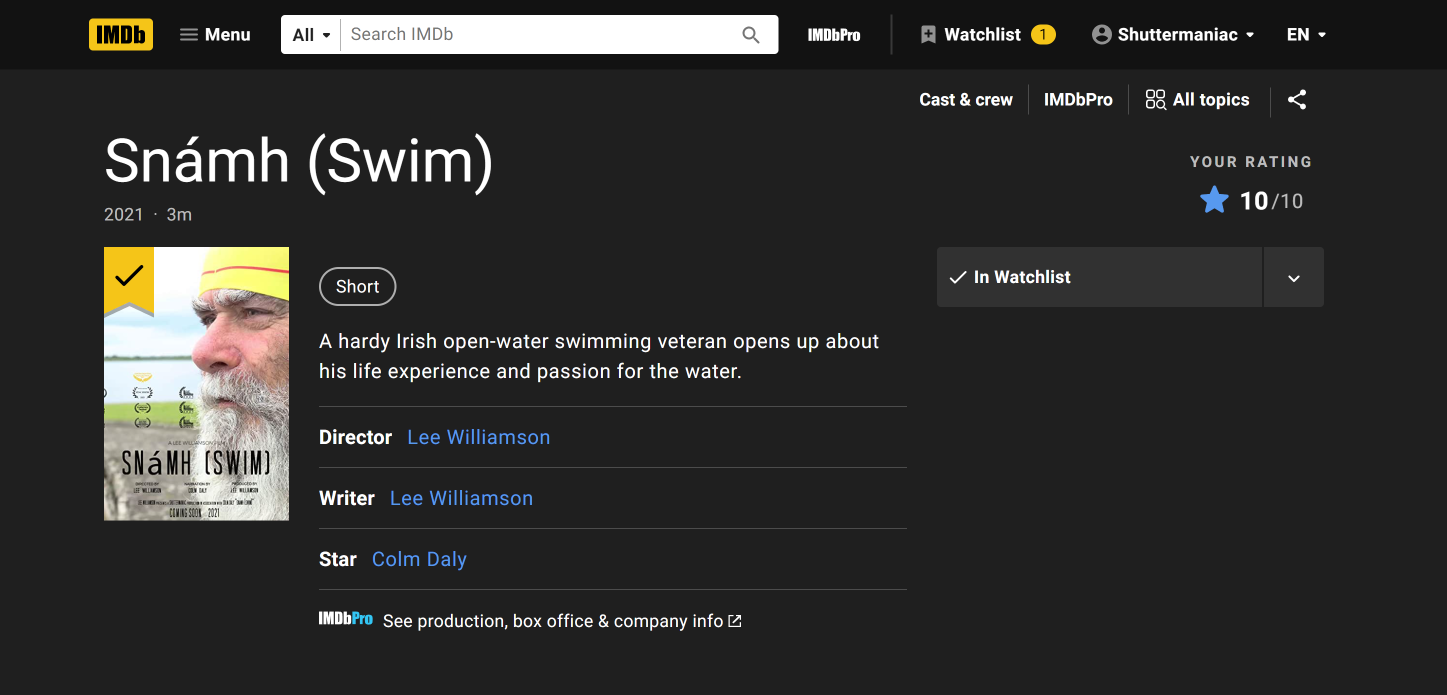Image resolution: width=1447 pixels, height=695 pixels.
Task: See production, box office & company info
Action: coord(552,621)
